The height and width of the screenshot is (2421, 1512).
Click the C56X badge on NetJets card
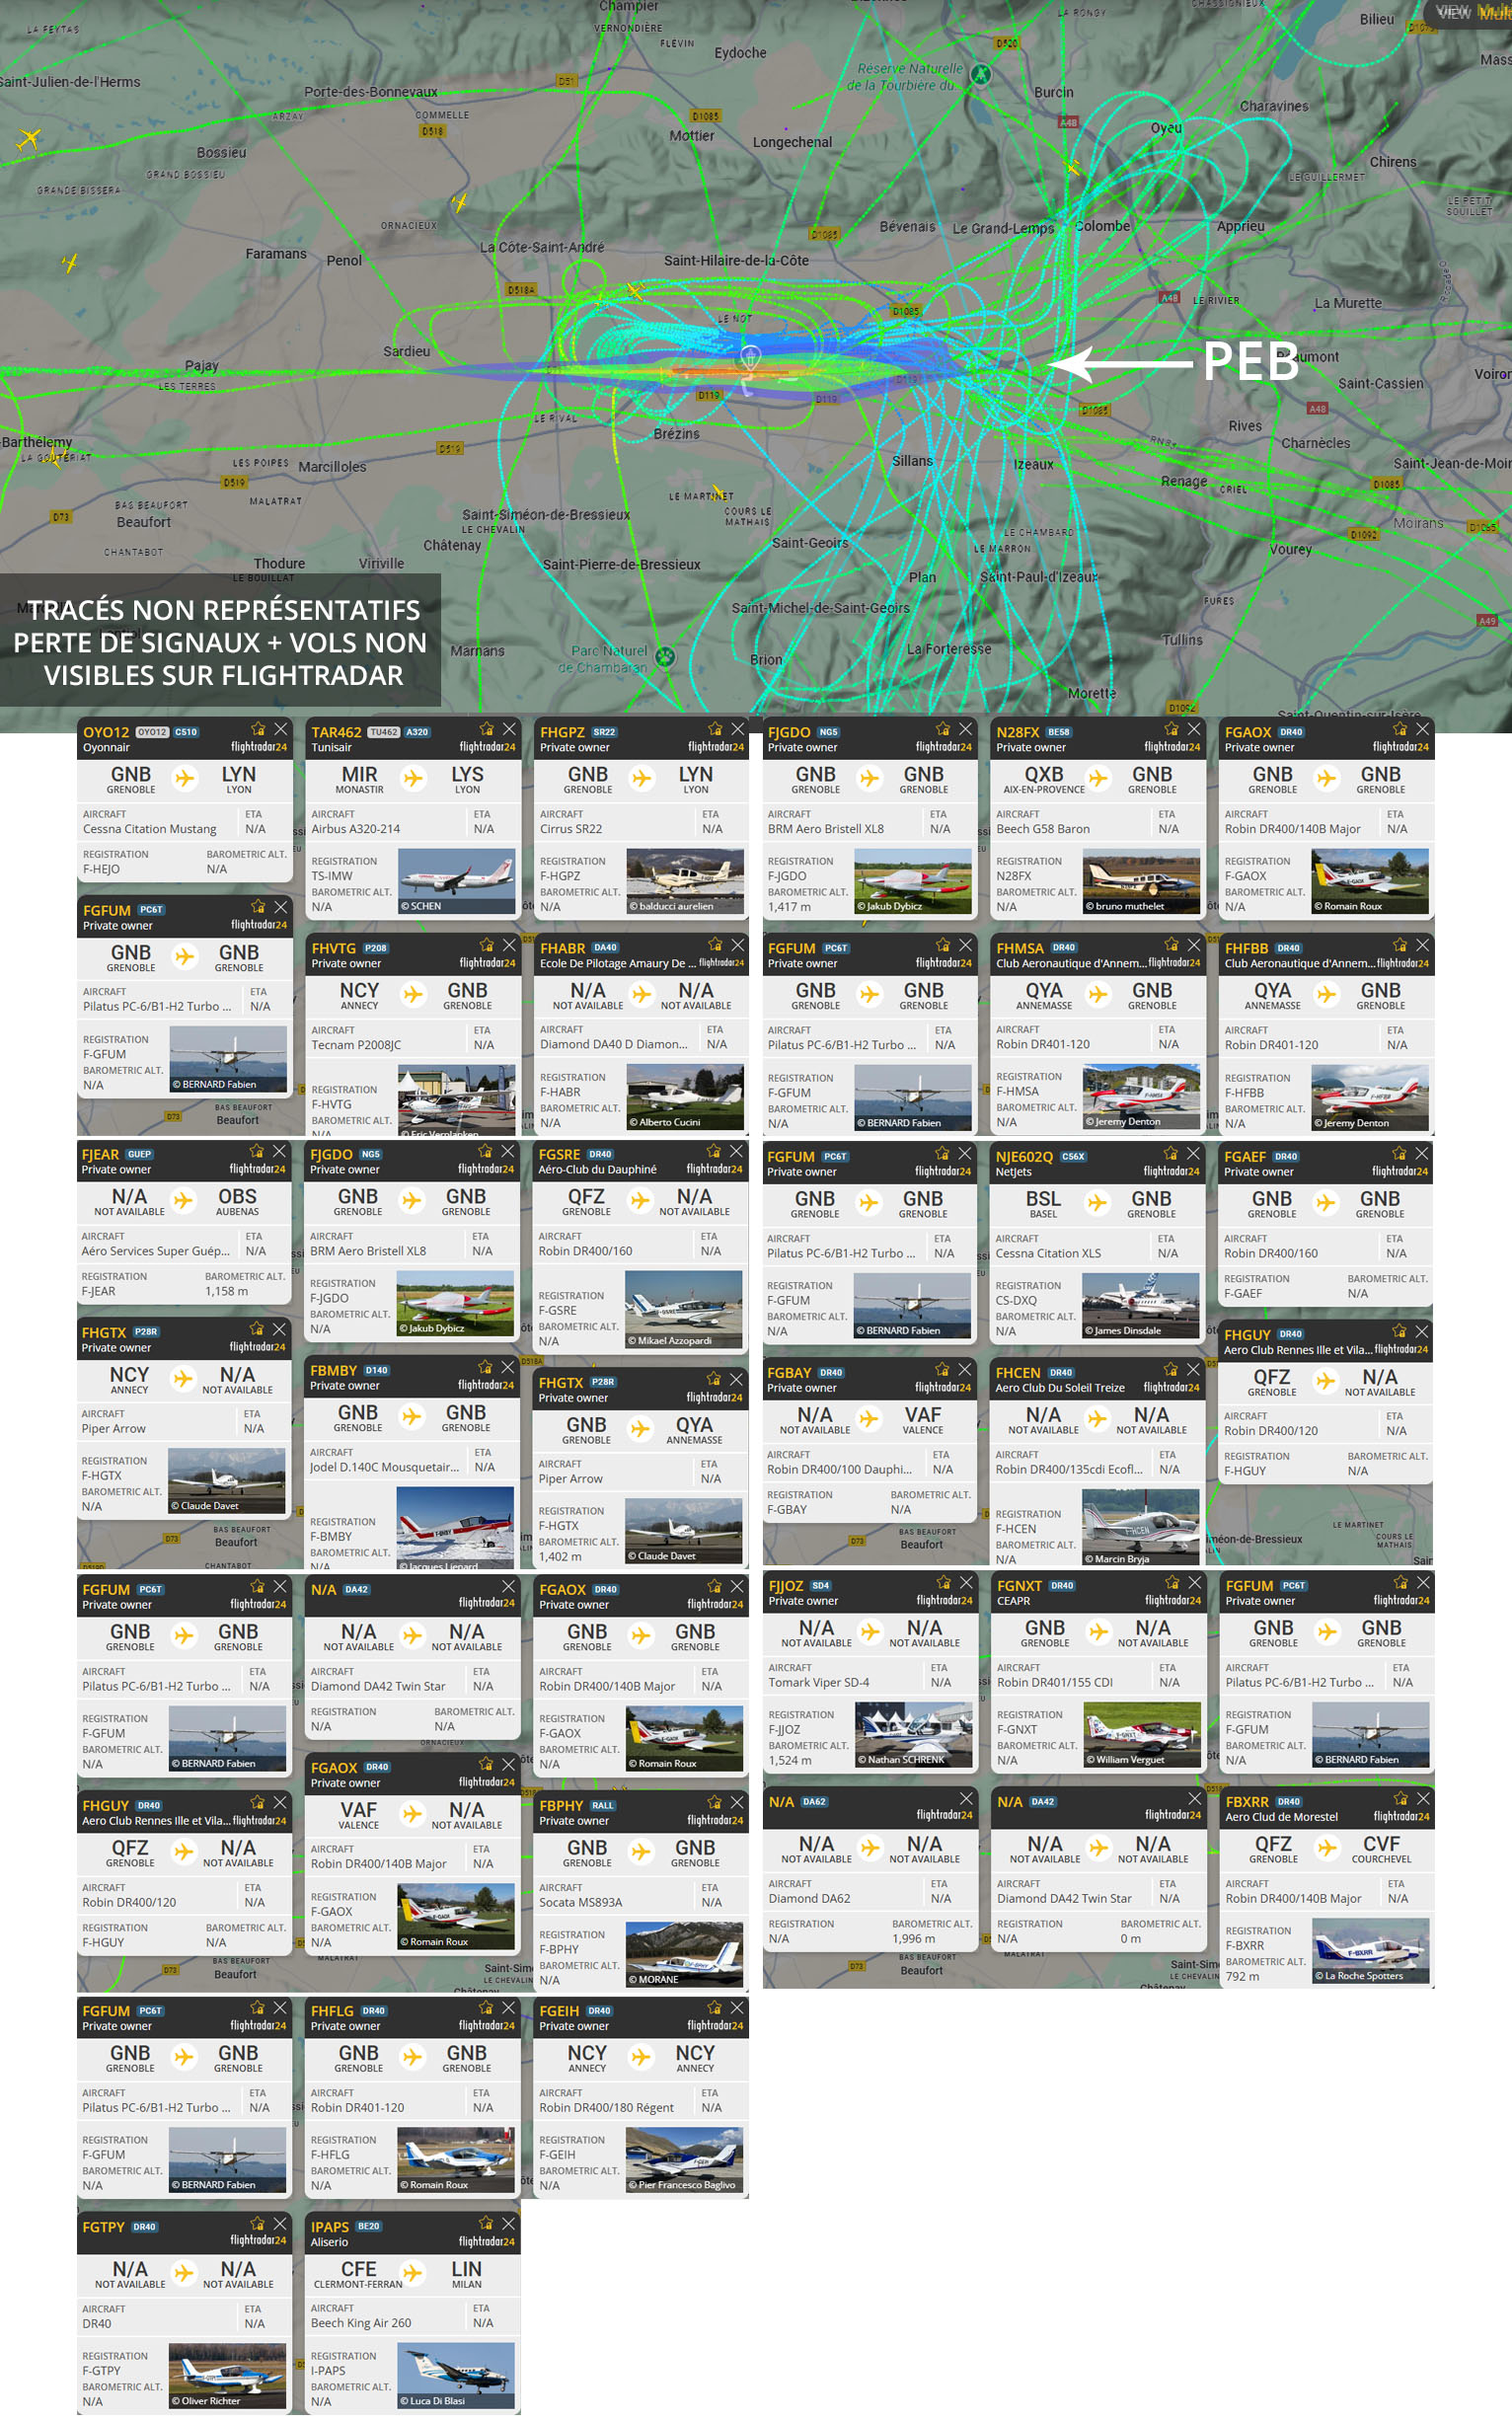click(1073, 1157)
